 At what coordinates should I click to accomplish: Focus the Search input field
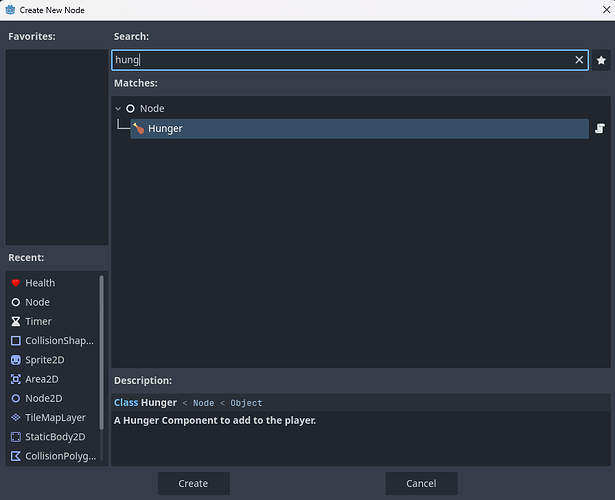[340, 60]
